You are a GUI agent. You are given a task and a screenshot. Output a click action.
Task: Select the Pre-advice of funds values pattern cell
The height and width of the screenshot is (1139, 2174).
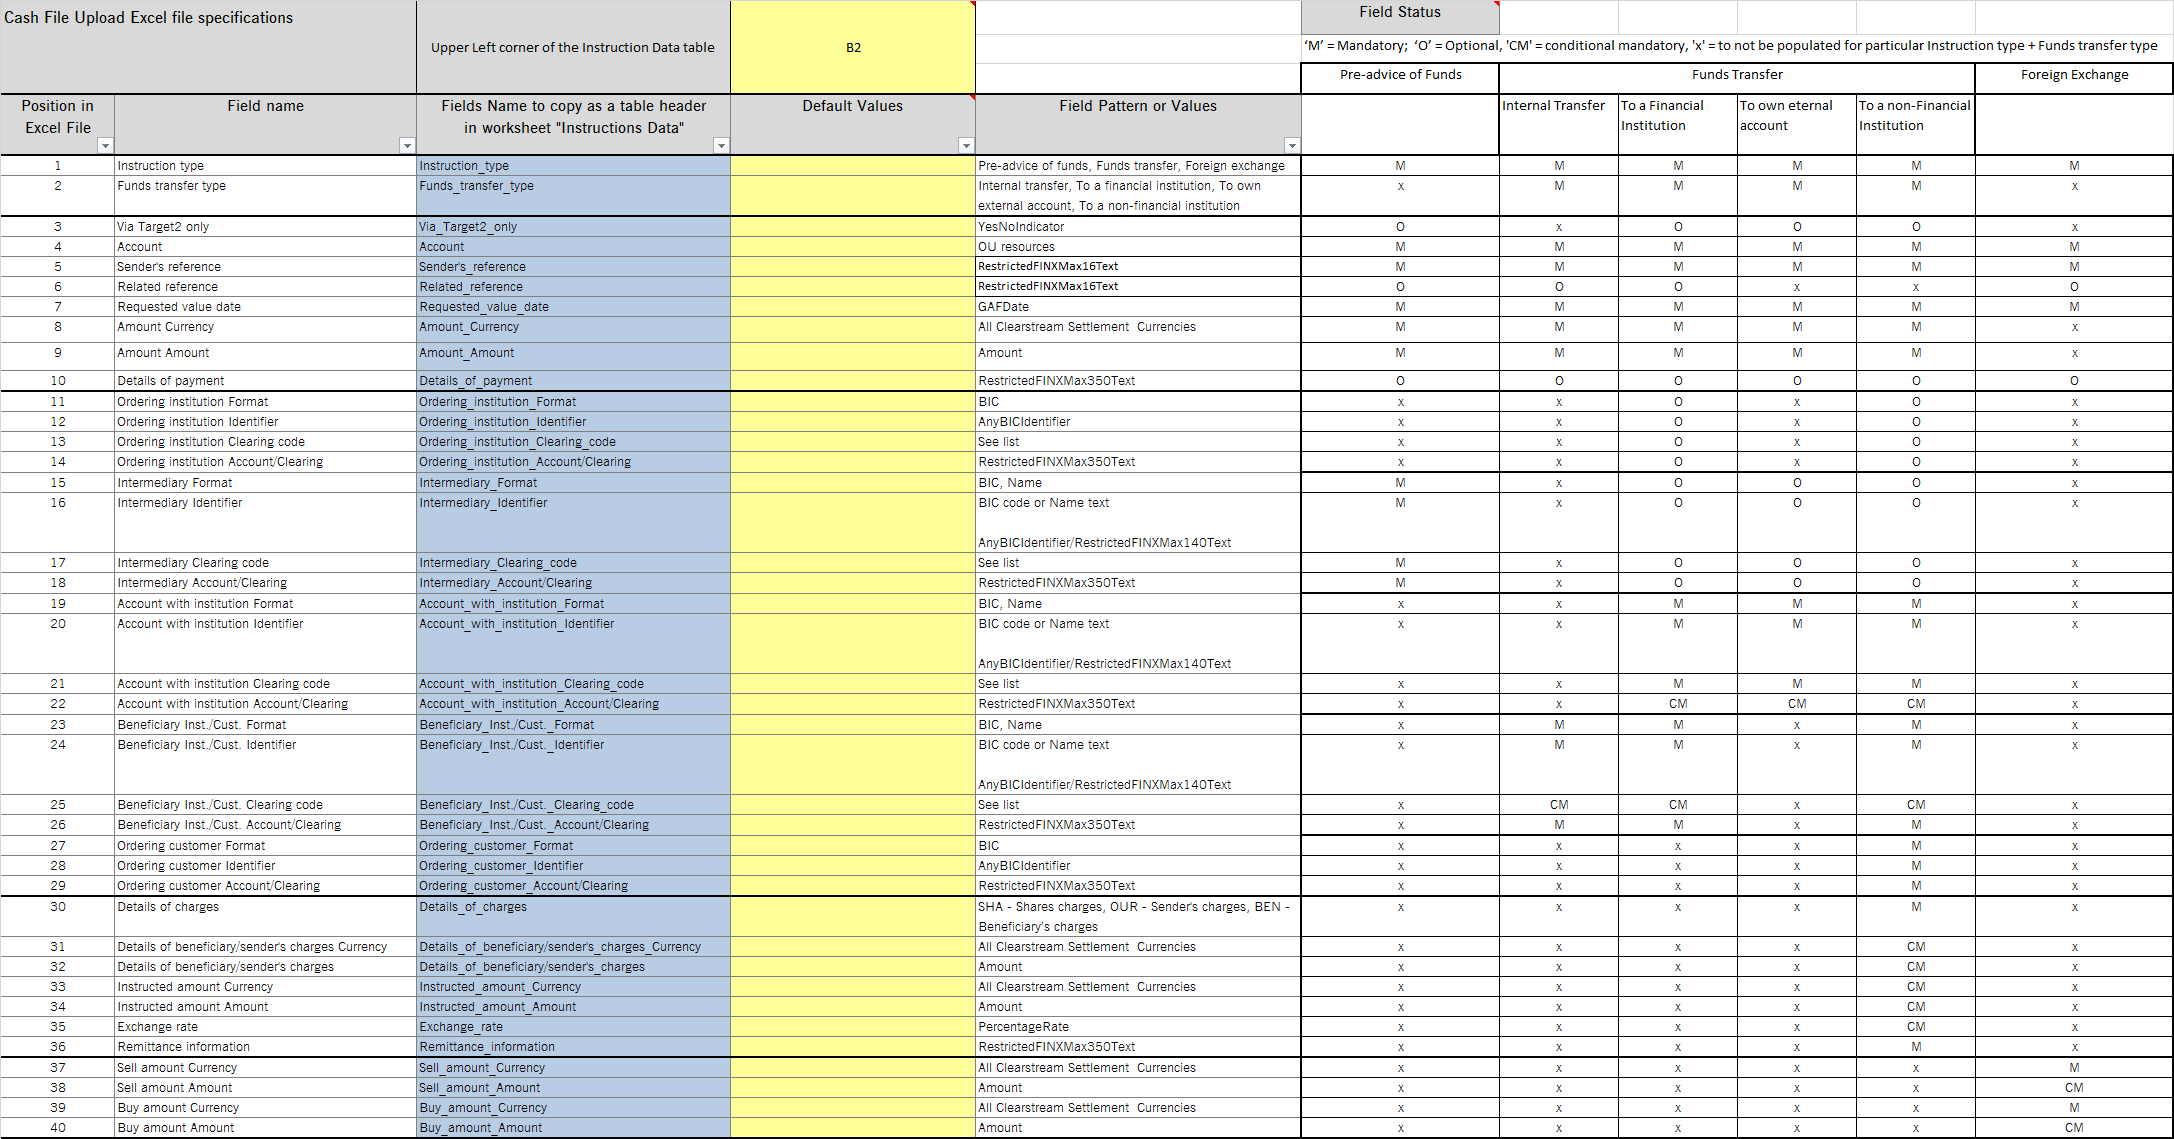point(1138,166)
